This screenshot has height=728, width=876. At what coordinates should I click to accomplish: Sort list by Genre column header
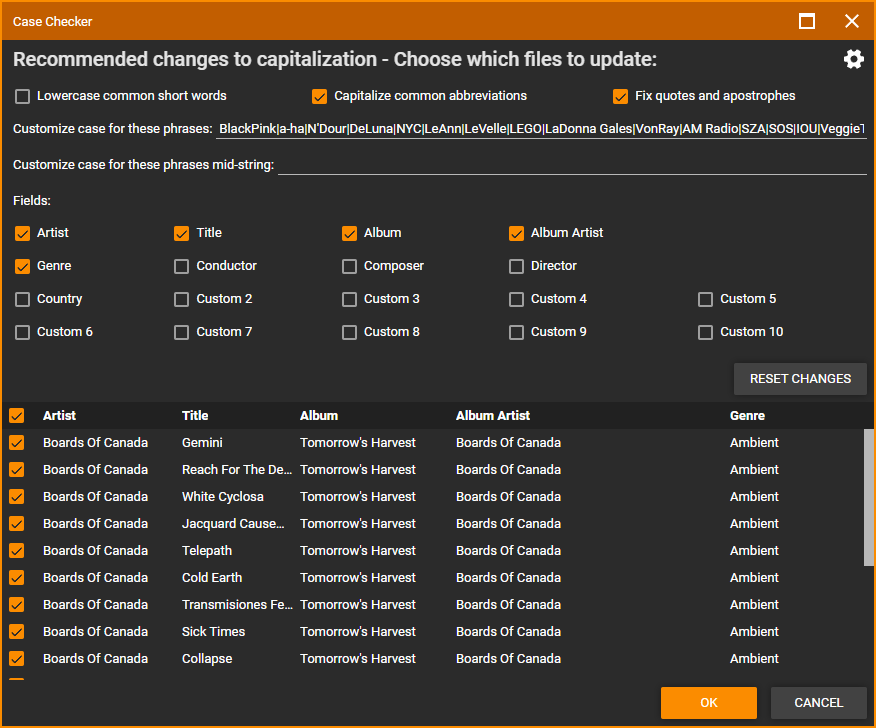click(x=747, y=416)
